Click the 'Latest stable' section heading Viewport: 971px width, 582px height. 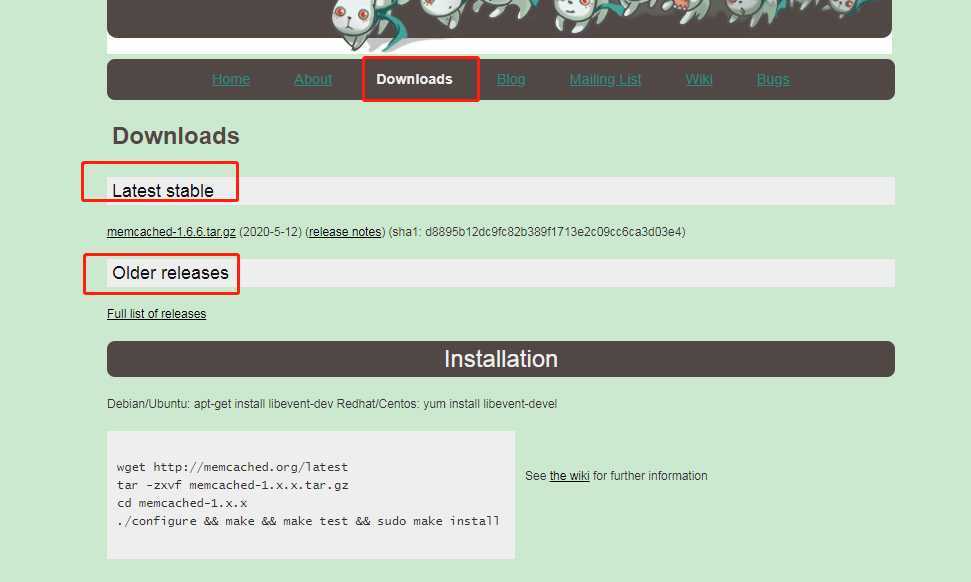[x=163, y=191]
